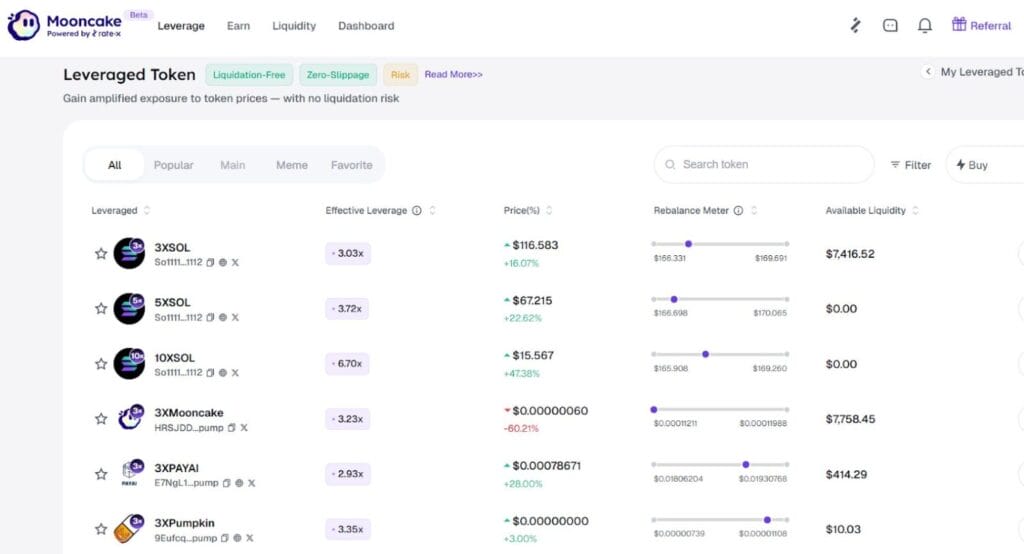
Task: Favorite the 5XSOL token star
Action: click(101, 308)
